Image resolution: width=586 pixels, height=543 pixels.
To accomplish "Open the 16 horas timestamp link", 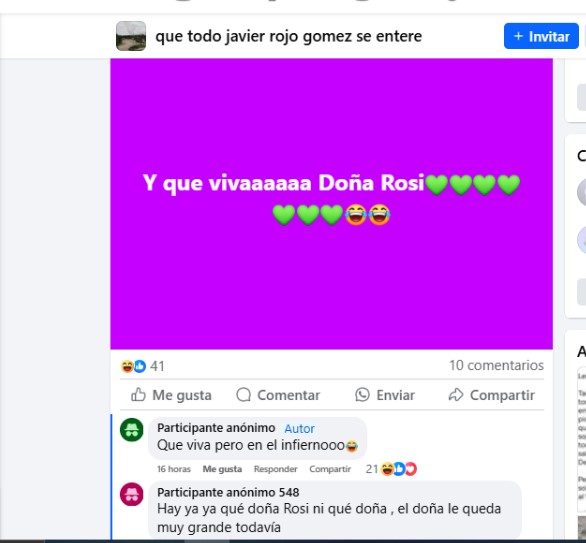I will pyautogui.click(x=174, y=469).
